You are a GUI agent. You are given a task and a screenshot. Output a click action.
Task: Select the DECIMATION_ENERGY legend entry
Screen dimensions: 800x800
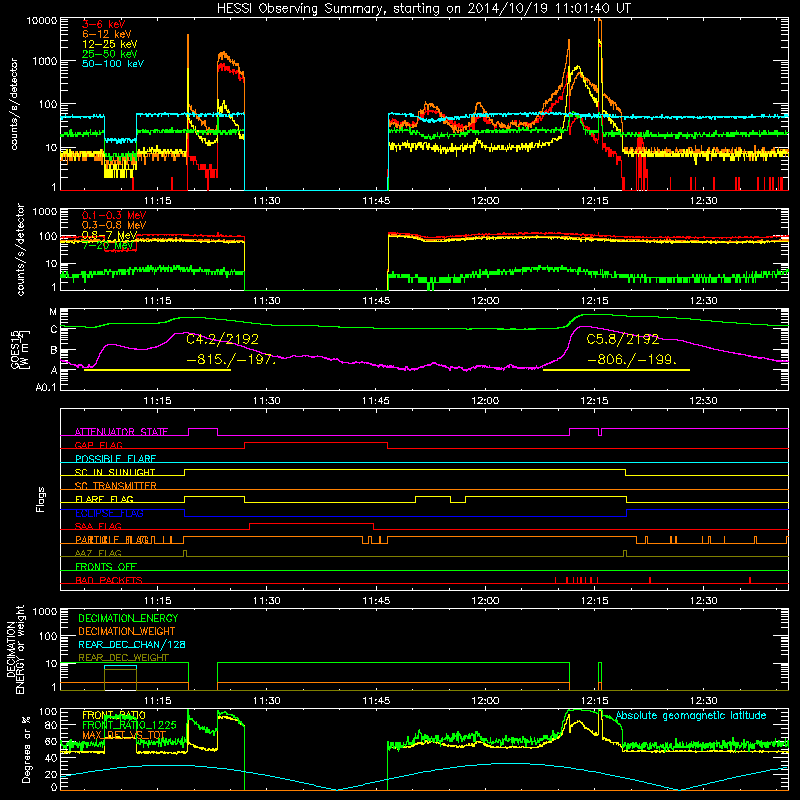(128, 618)
